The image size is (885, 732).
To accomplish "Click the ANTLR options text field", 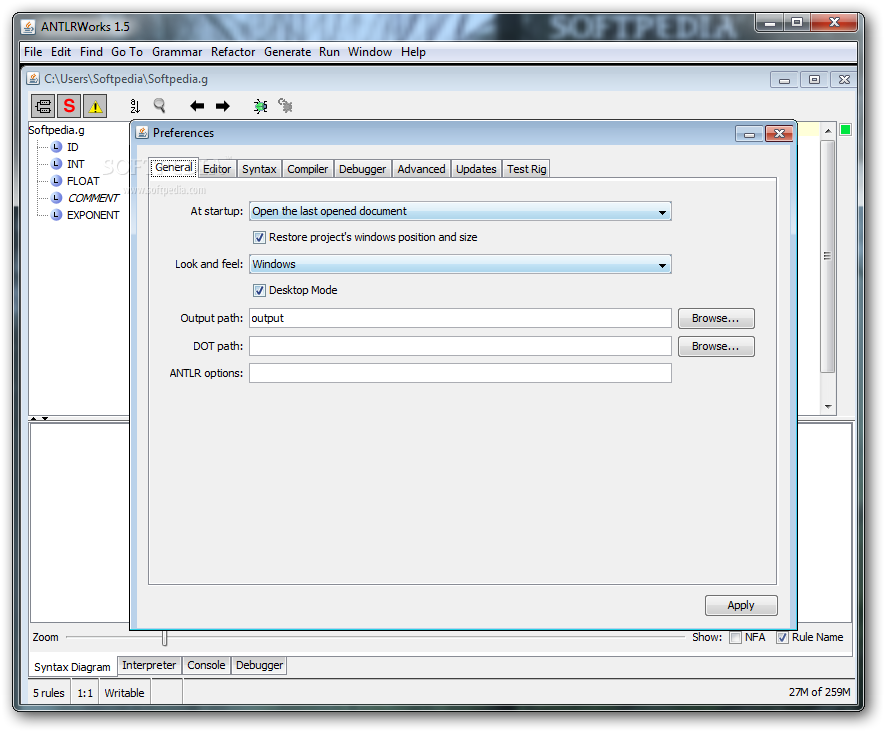I will tap(460, 374).
